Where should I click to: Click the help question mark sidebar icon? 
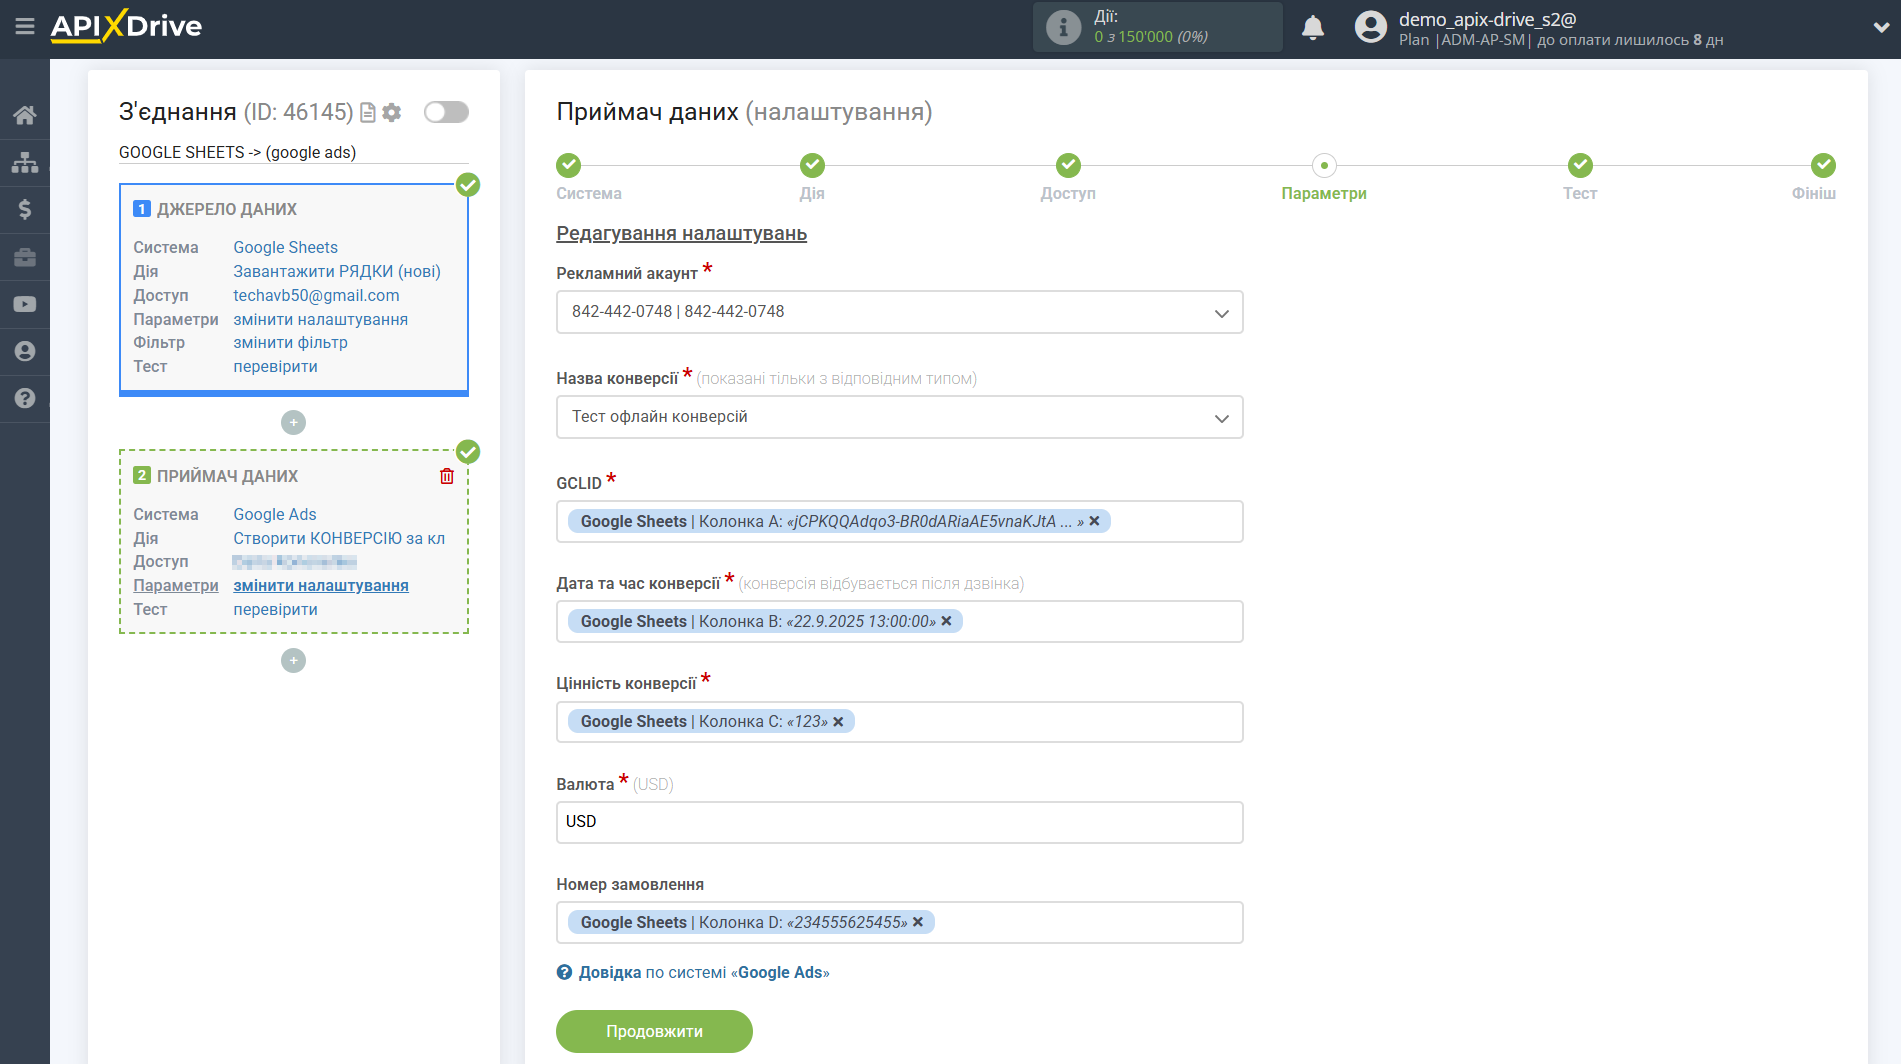(24, 398)
